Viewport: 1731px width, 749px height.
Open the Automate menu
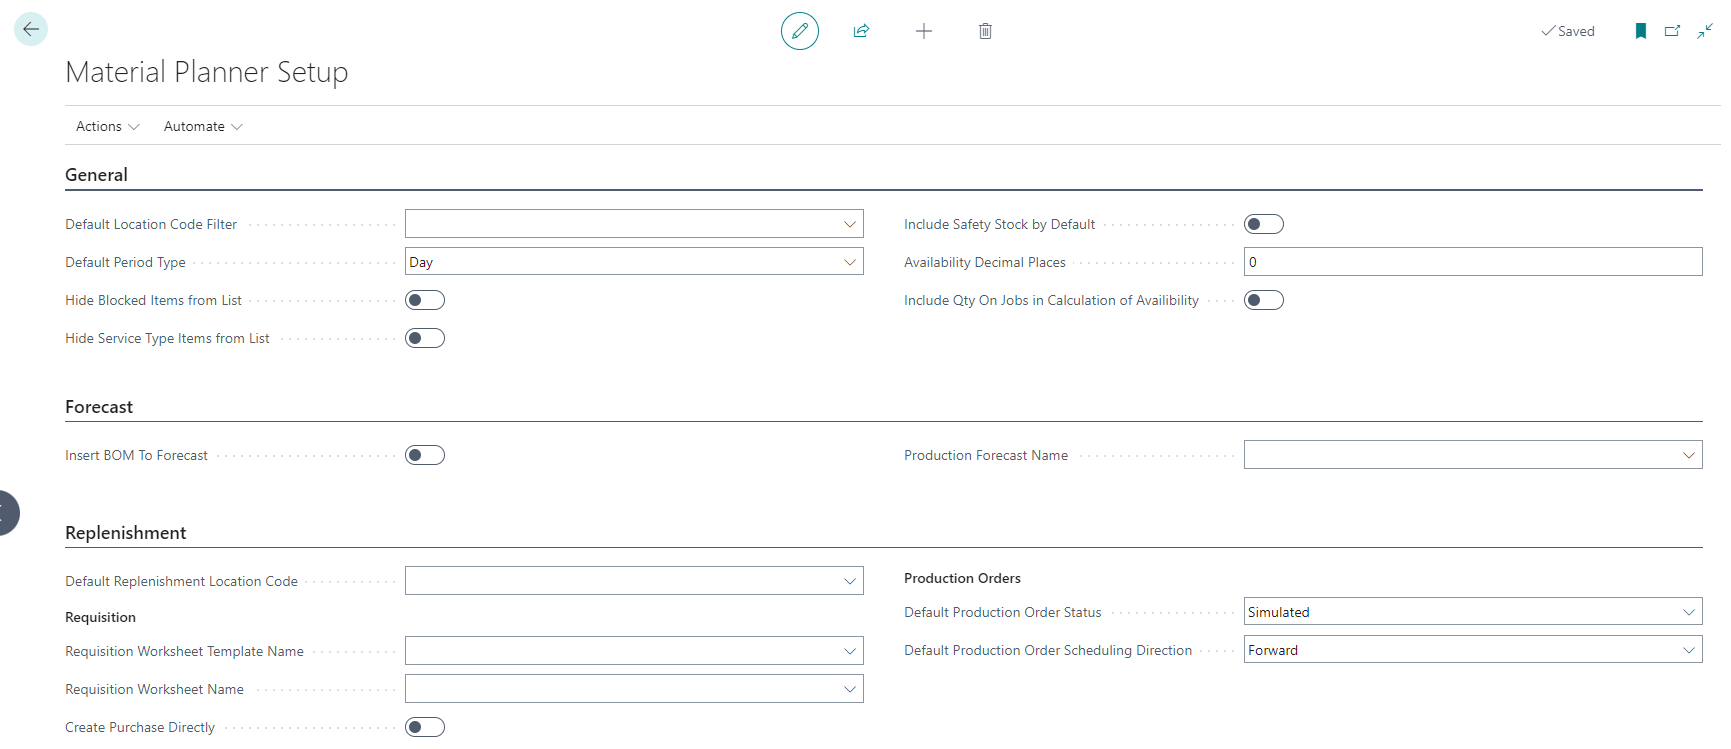pos(203,126)
